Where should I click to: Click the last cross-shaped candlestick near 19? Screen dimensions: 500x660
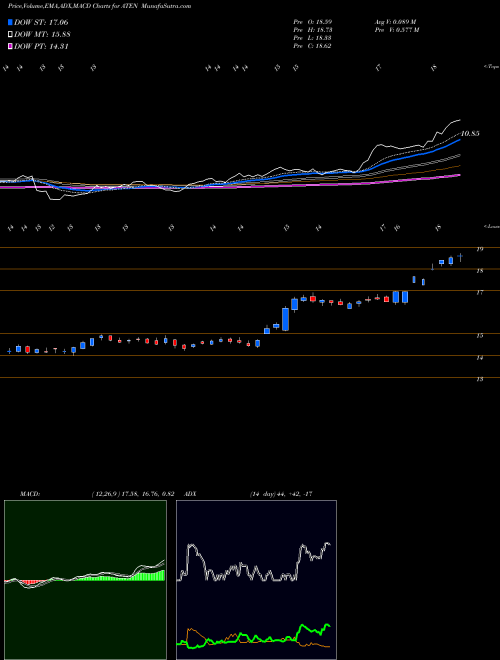(x=460, y=257)
